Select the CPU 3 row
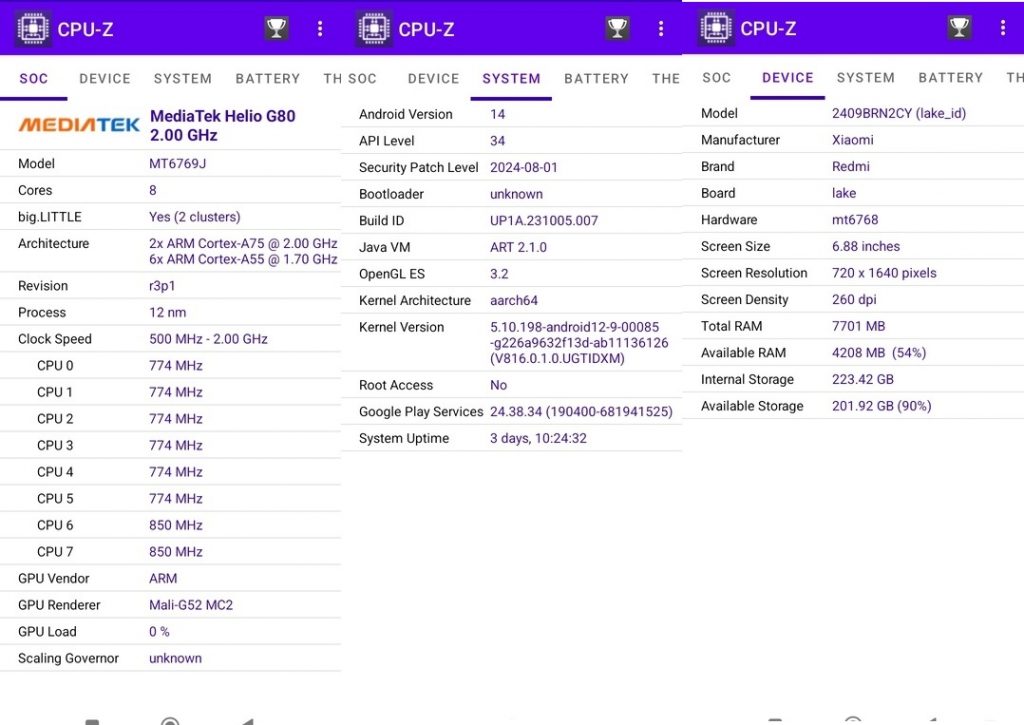The image size is (1024, 725). tap(170, 445)
